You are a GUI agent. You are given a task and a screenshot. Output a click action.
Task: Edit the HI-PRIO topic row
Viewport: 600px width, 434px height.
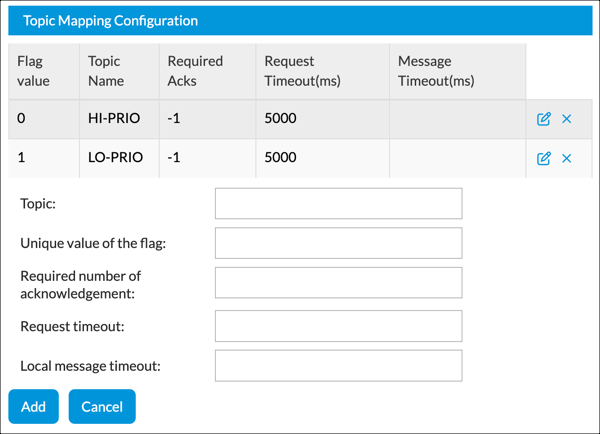click(543, 119)
